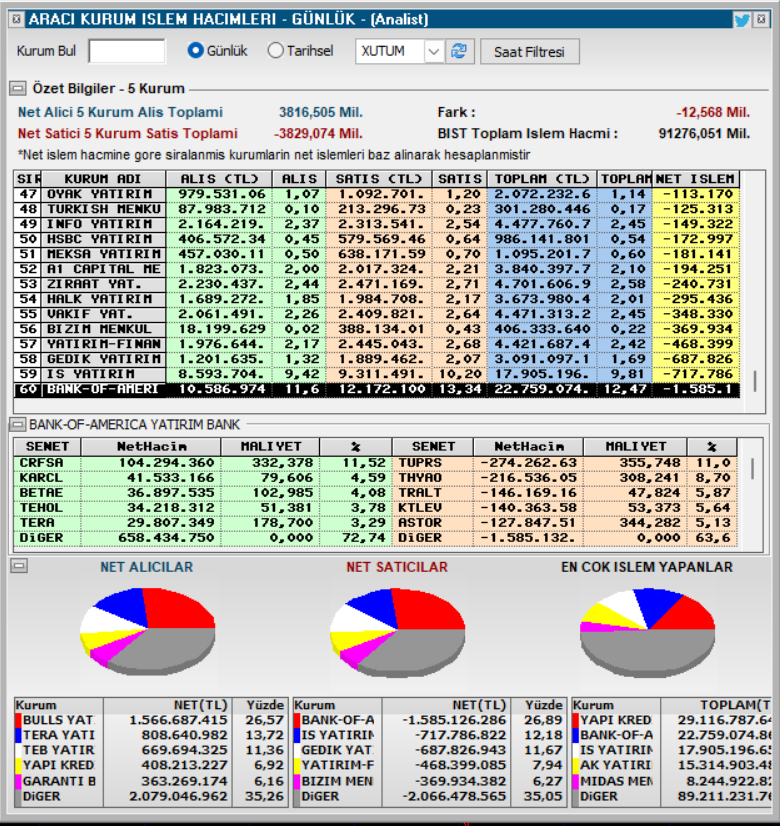This screenshot has width=780, height=826.
Task: Collapse the Bank-of-America Yatirim Bank section
Action: pos(17,424)
